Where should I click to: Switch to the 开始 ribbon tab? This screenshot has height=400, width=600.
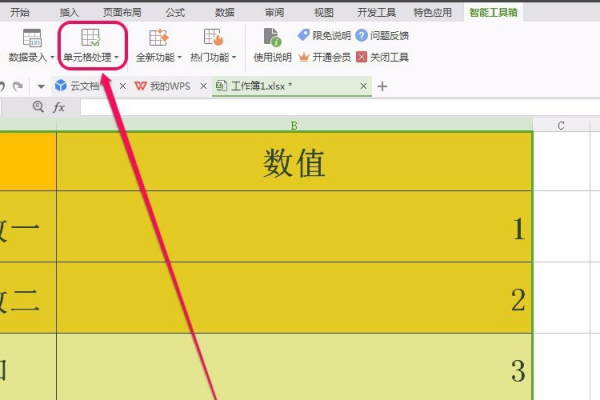click(20, 13)
